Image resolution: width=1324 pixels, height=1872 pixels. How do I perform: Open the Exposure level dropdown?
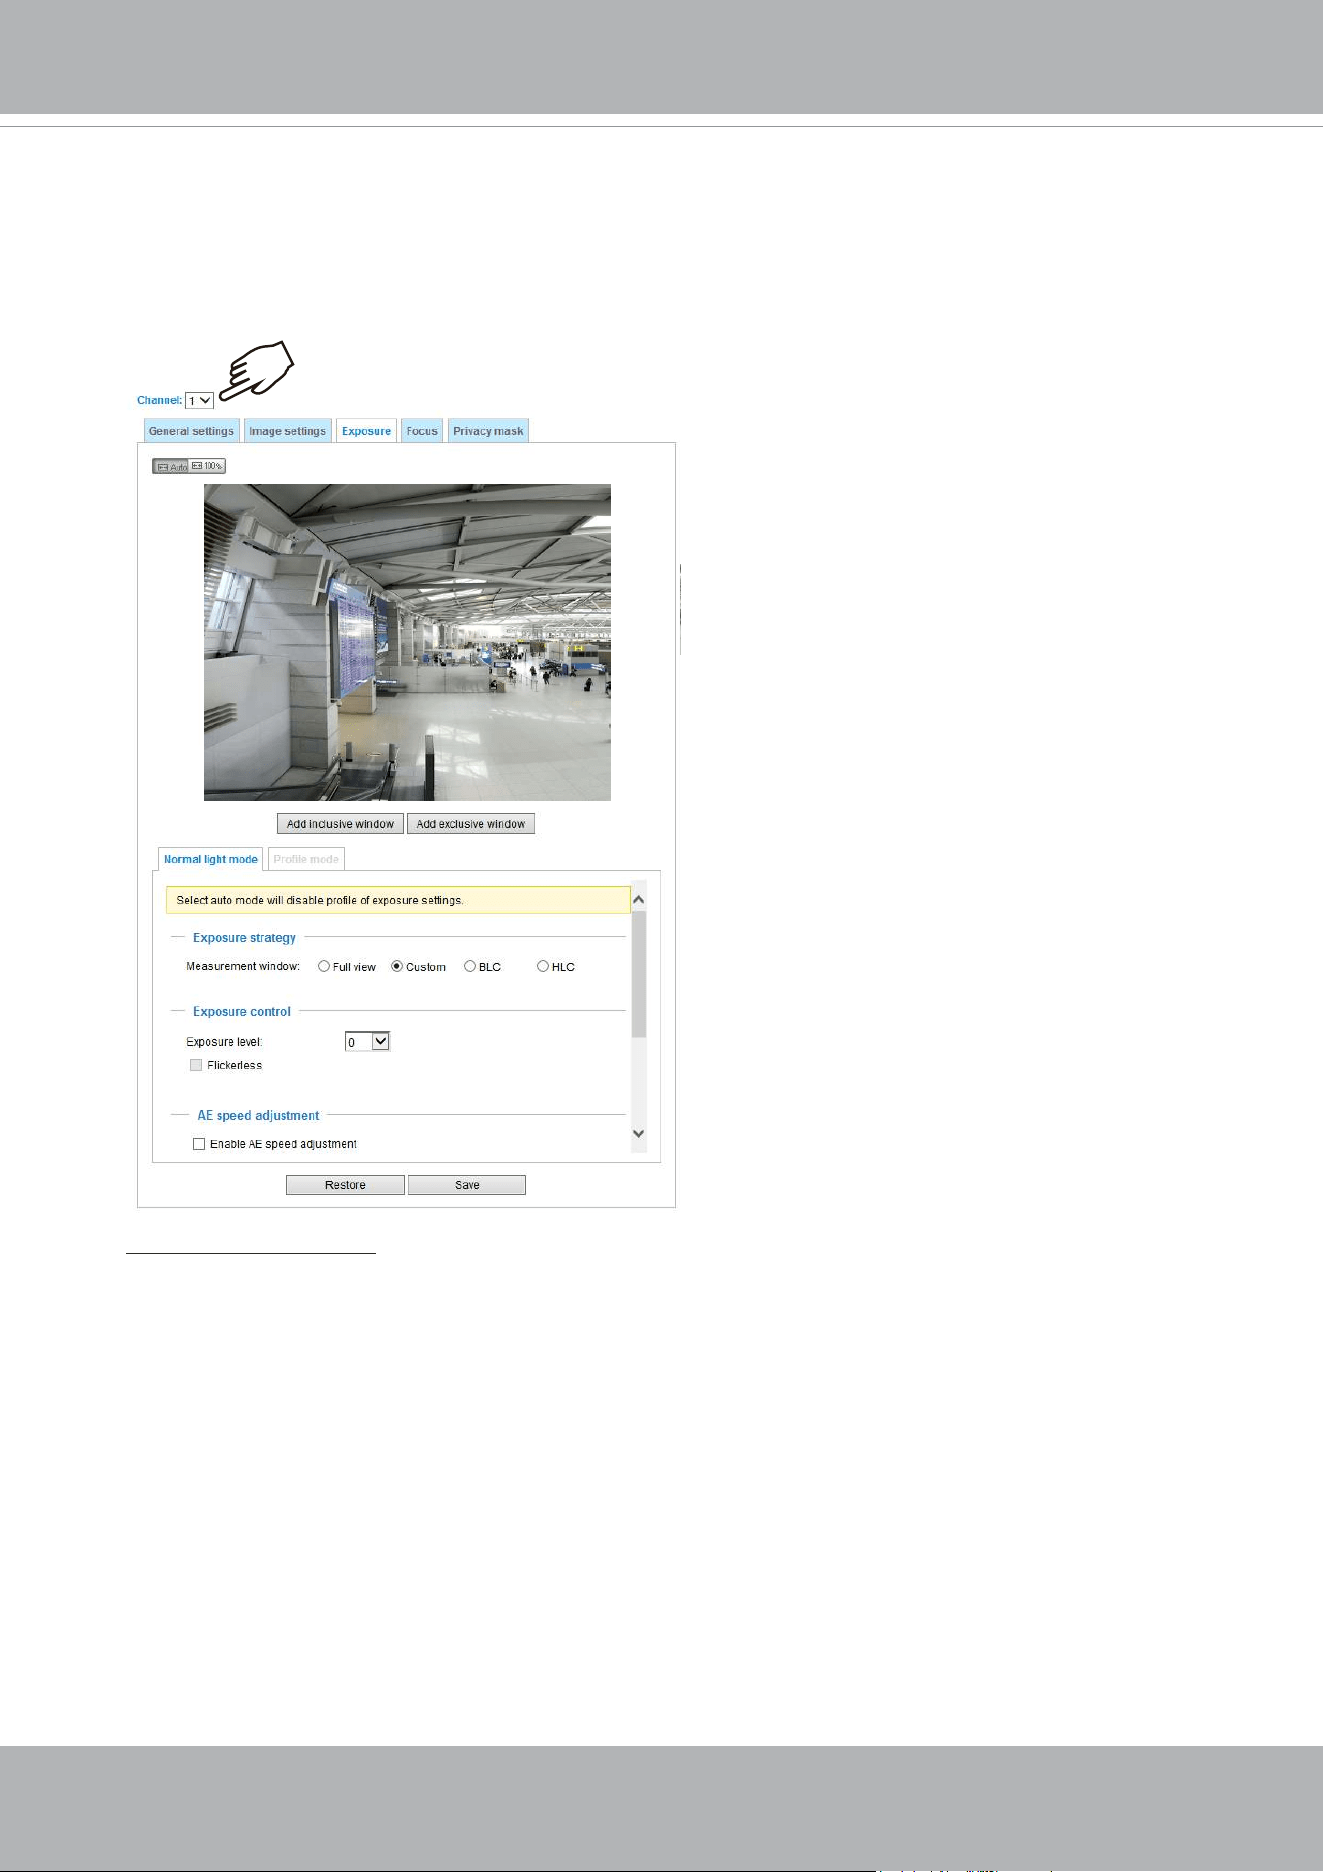click(367, 1042)
